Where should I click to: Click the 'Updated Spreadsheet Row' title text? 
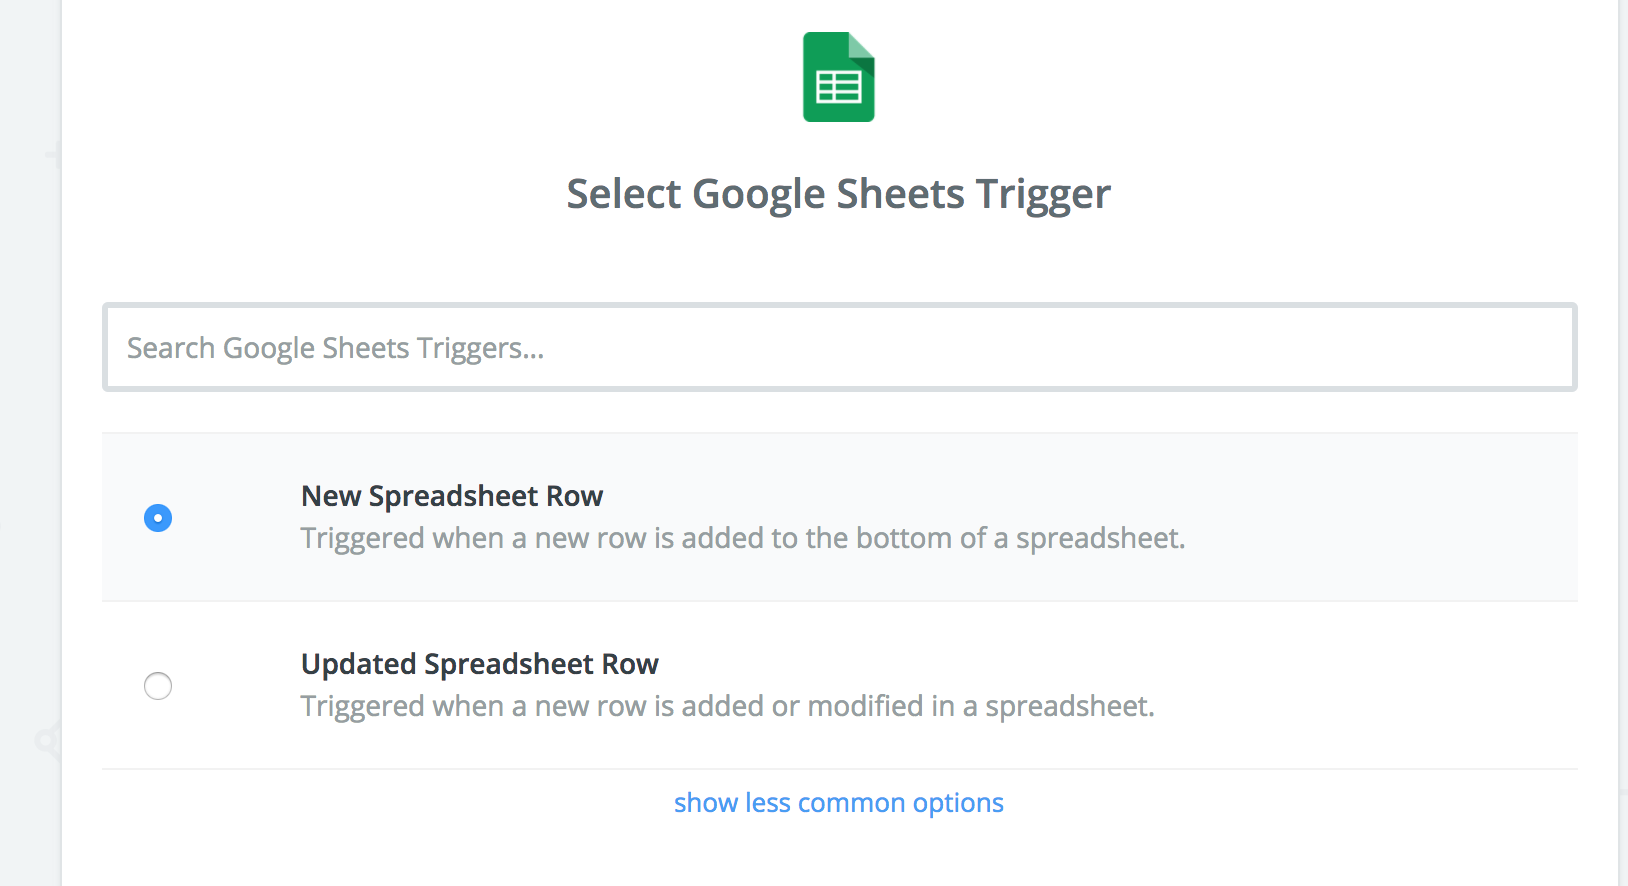pyautogui.click(x=480, y=664)
